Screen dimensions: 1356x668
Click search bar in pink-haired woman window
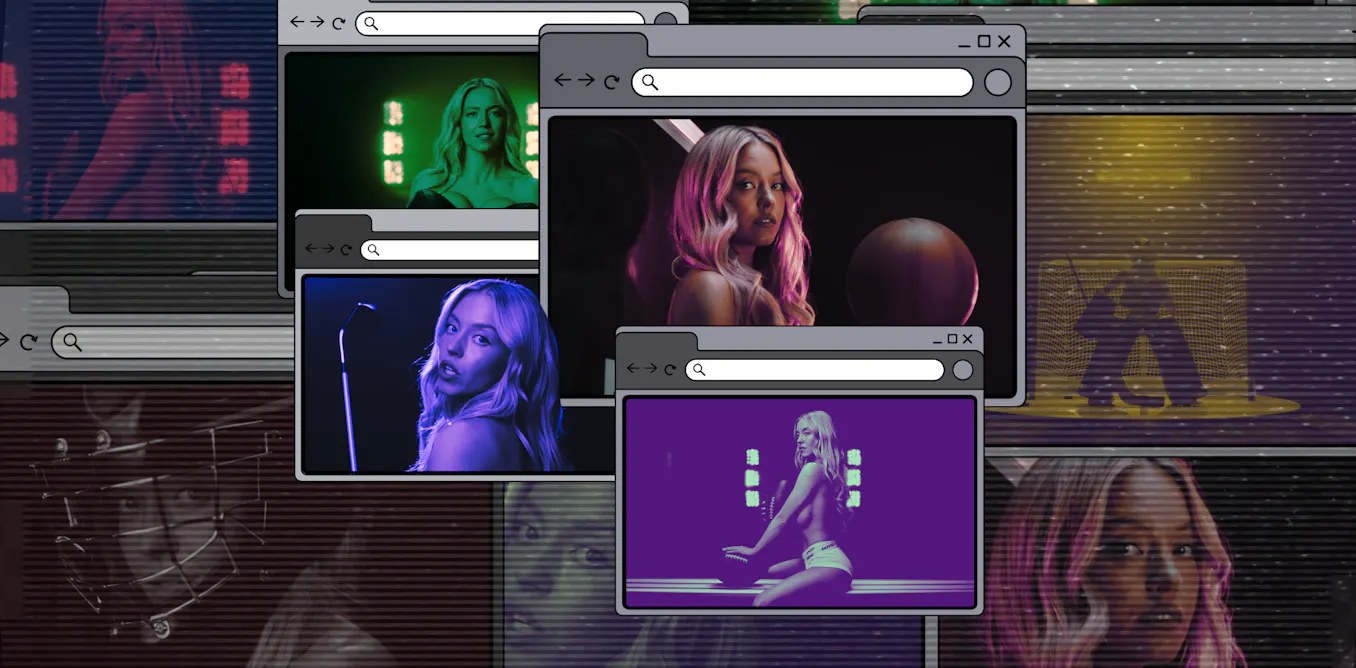pos(802,82)
